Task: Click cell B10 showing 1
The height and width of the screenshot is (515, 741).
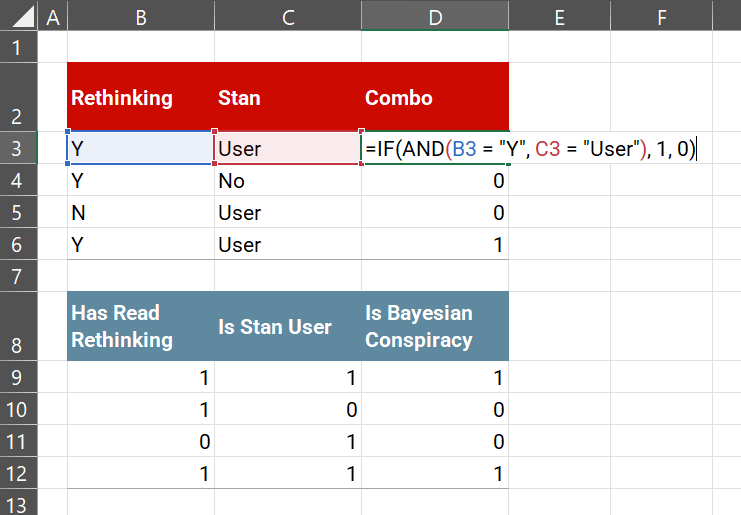Action: pos(141,409)
